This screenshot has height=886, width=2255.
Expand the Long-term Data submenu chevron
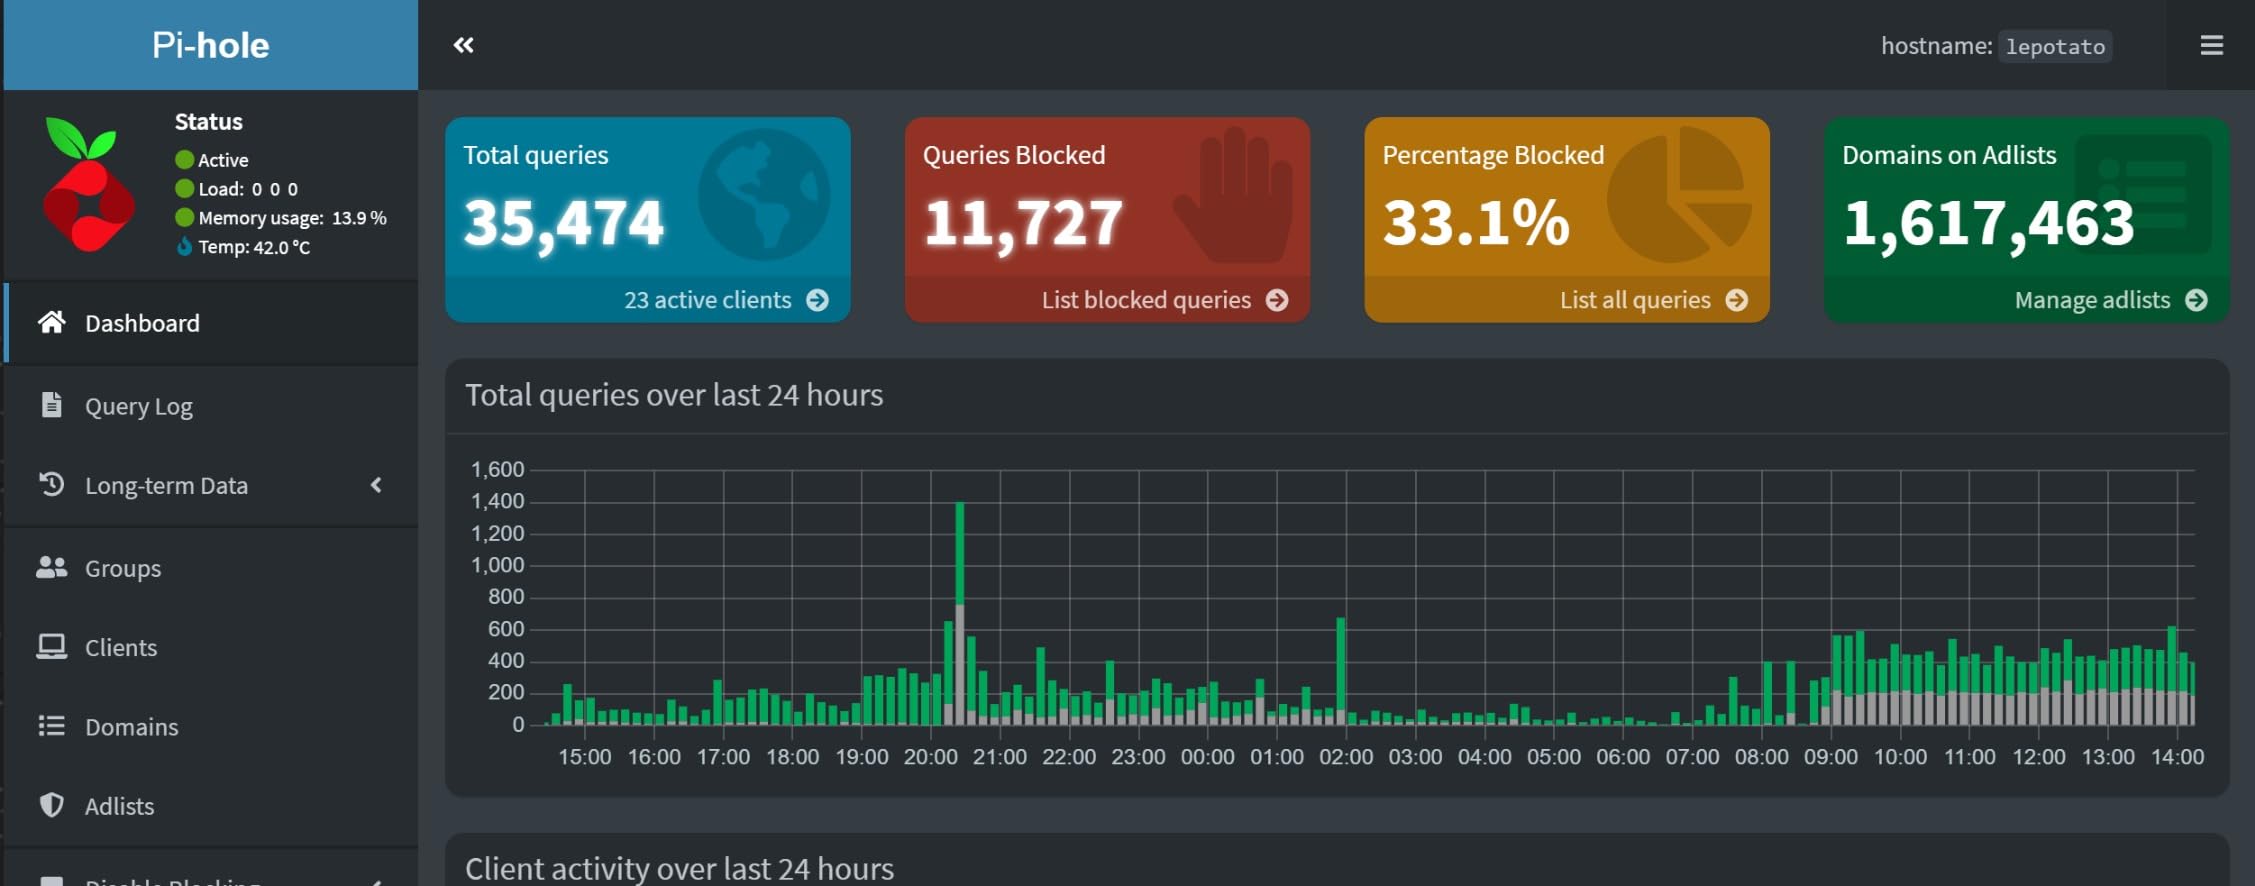tap(376, 485)
